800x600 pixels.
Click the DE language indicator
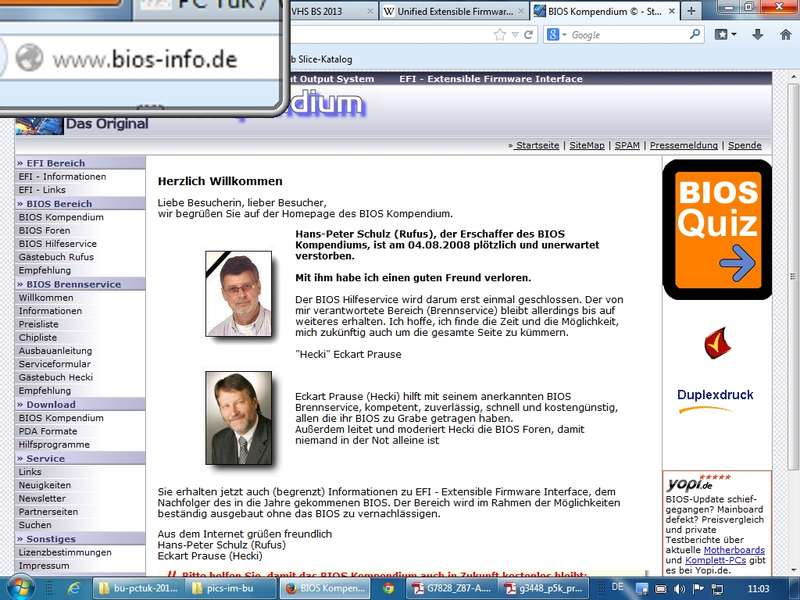coord(617,587)
